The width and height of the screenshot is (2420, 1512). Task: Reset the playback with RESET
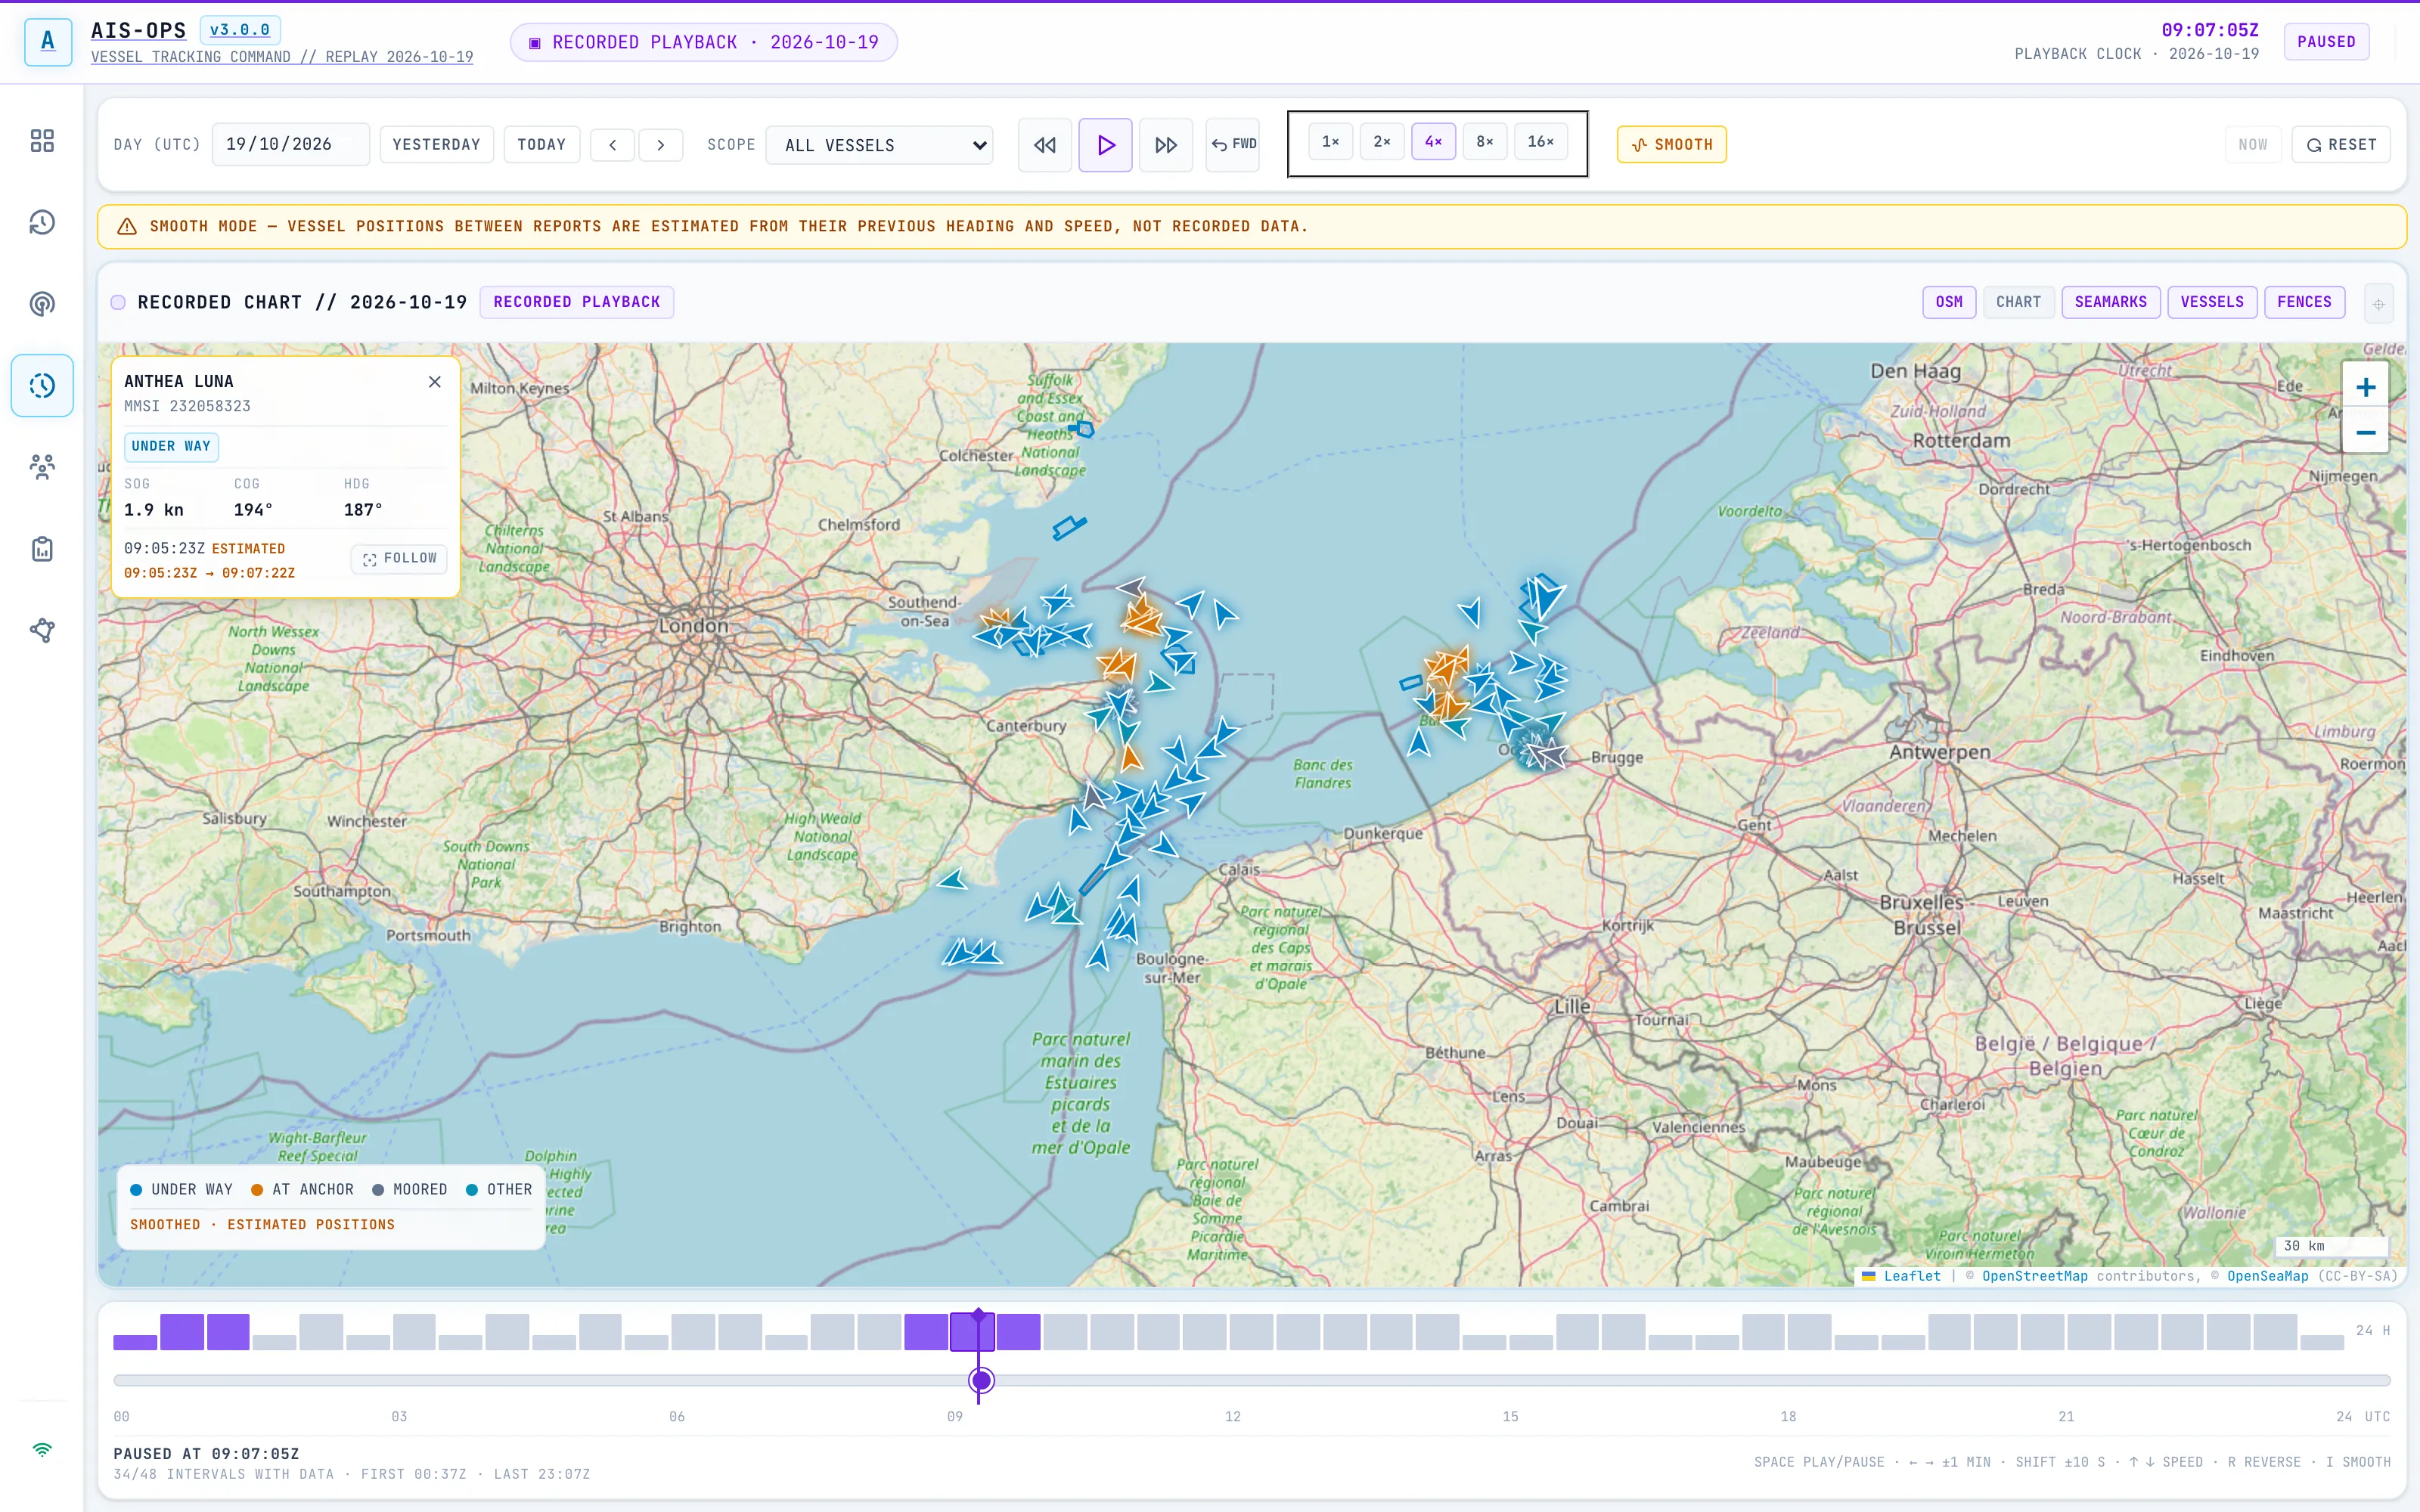[2341, 145]
